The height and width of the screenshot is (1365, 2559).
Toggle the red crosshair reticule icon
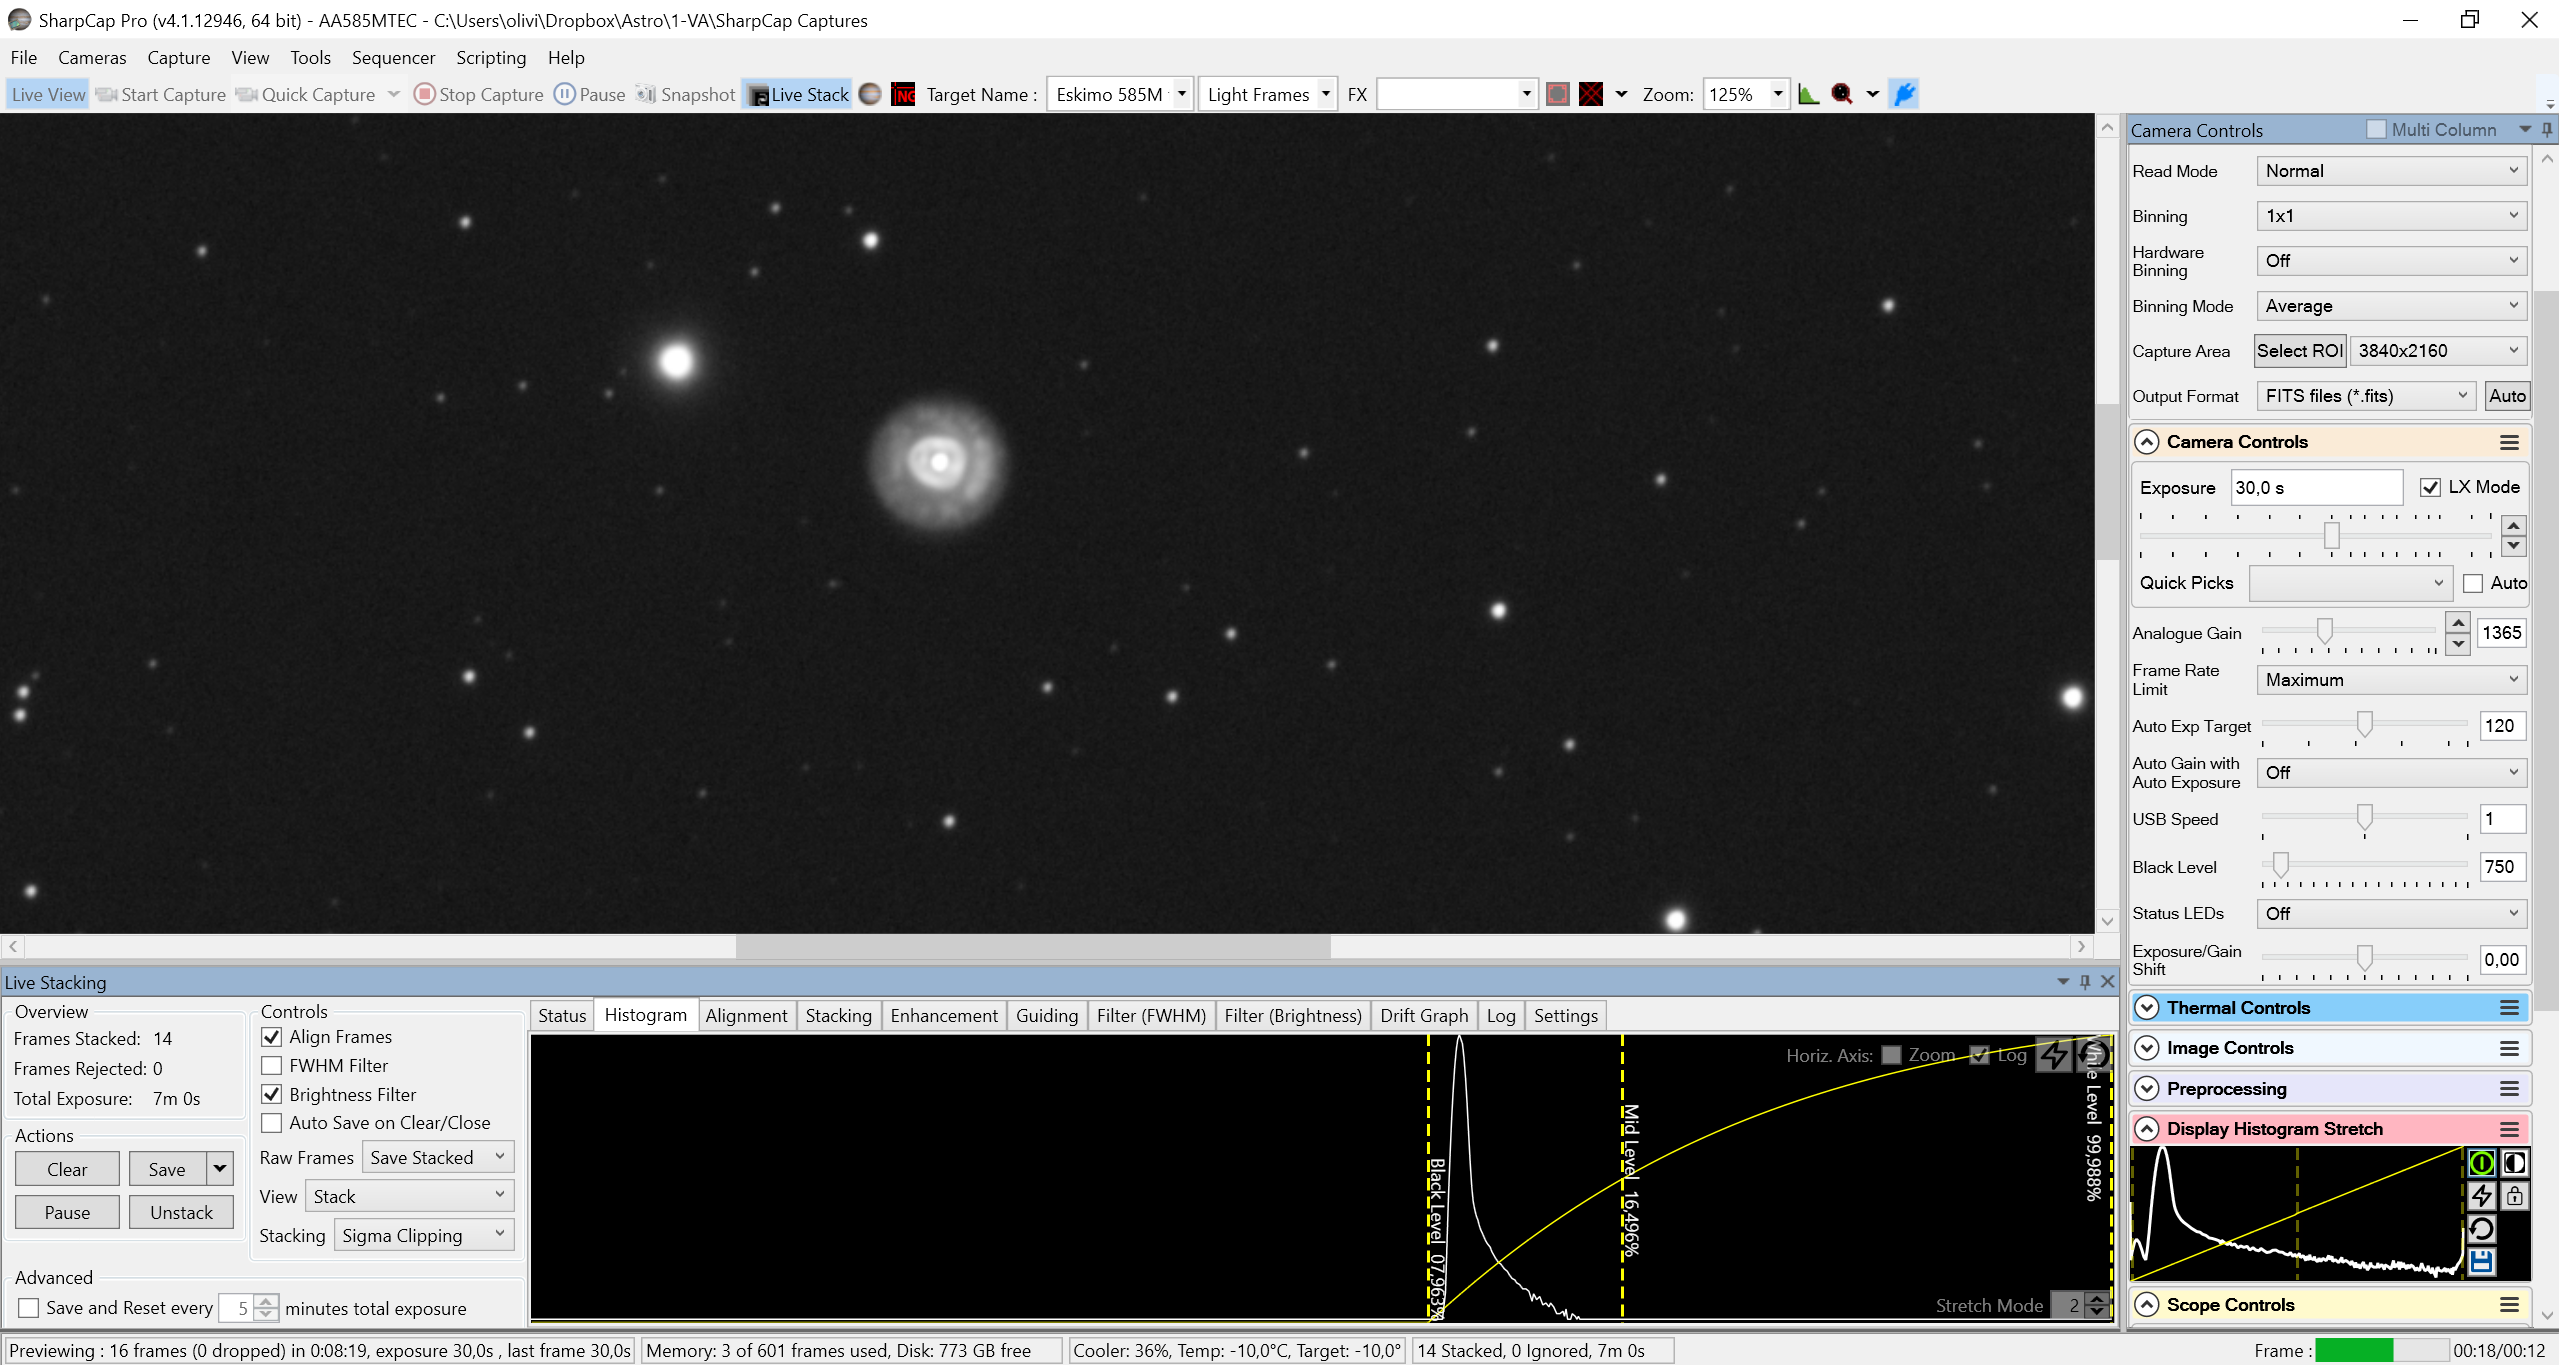(1591, 94)
